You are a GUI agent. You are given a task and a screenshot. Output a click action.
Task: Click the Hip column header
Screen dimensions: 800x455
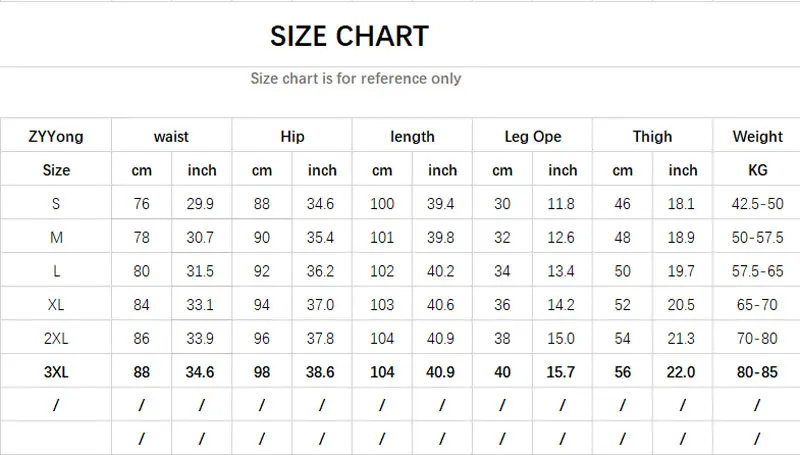coord(292,137)
